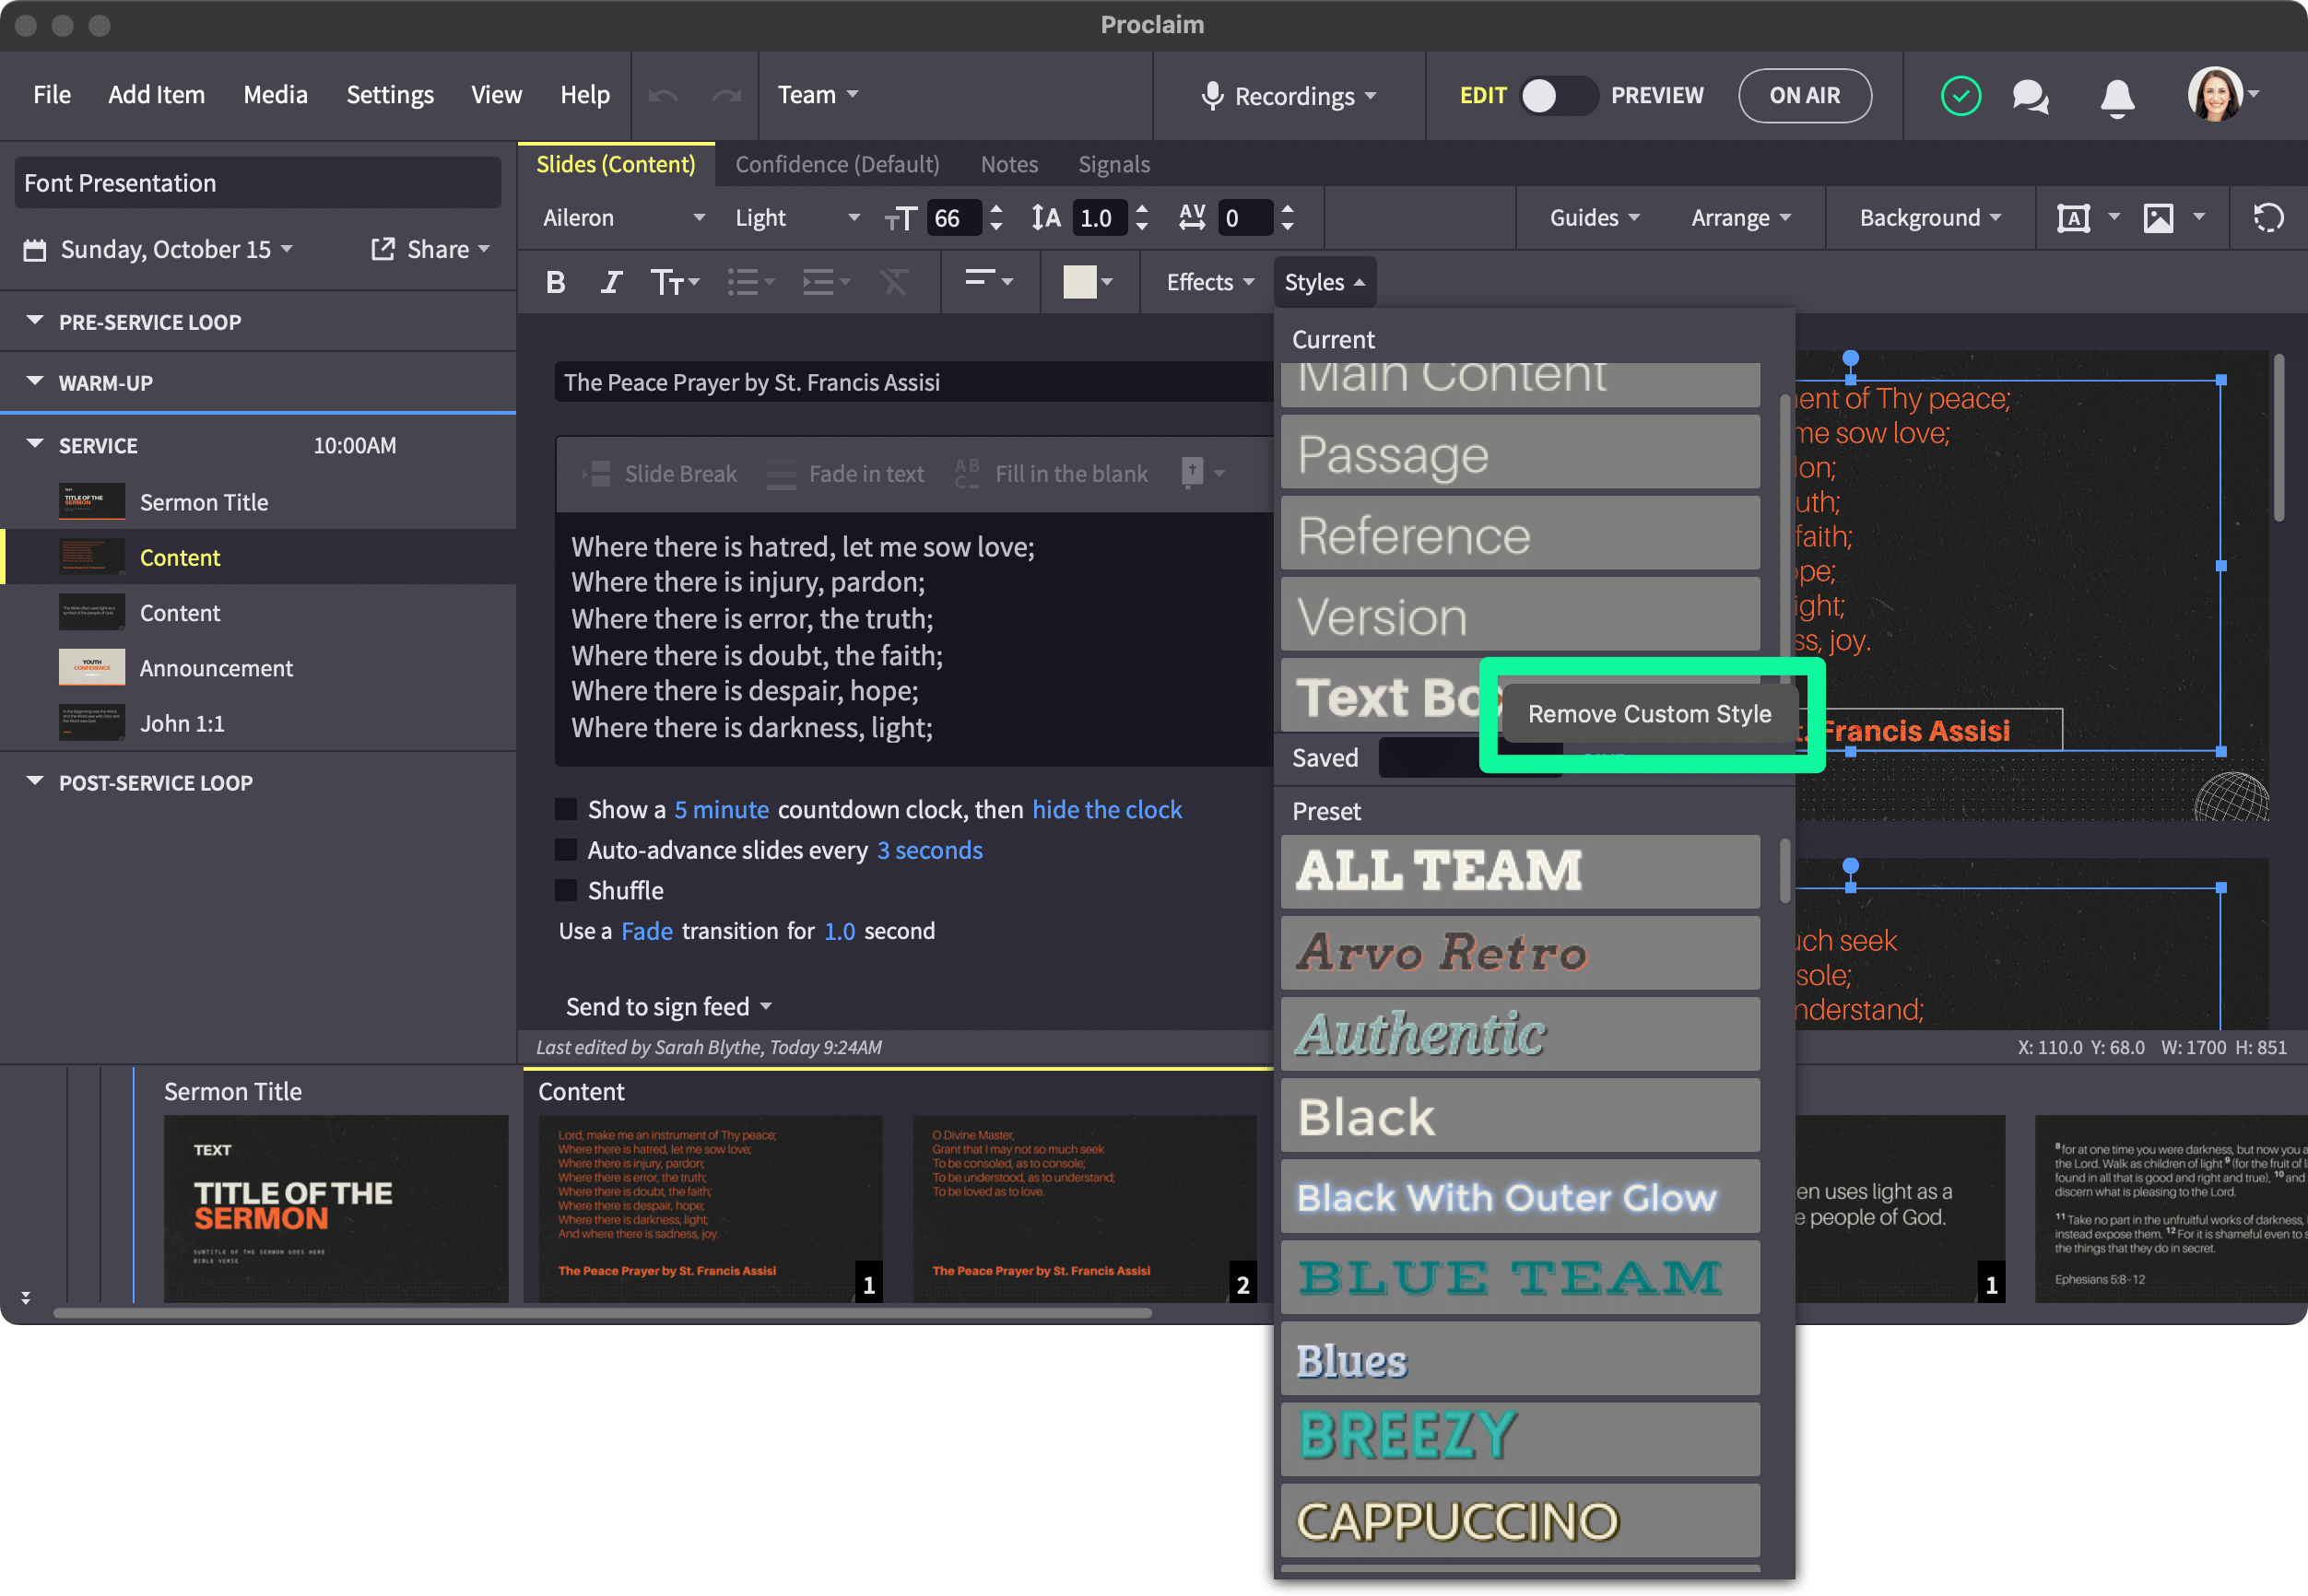The image size is (2308, 1596).
Task: Collapse the SERVICE section
Action: pos(35,444)
